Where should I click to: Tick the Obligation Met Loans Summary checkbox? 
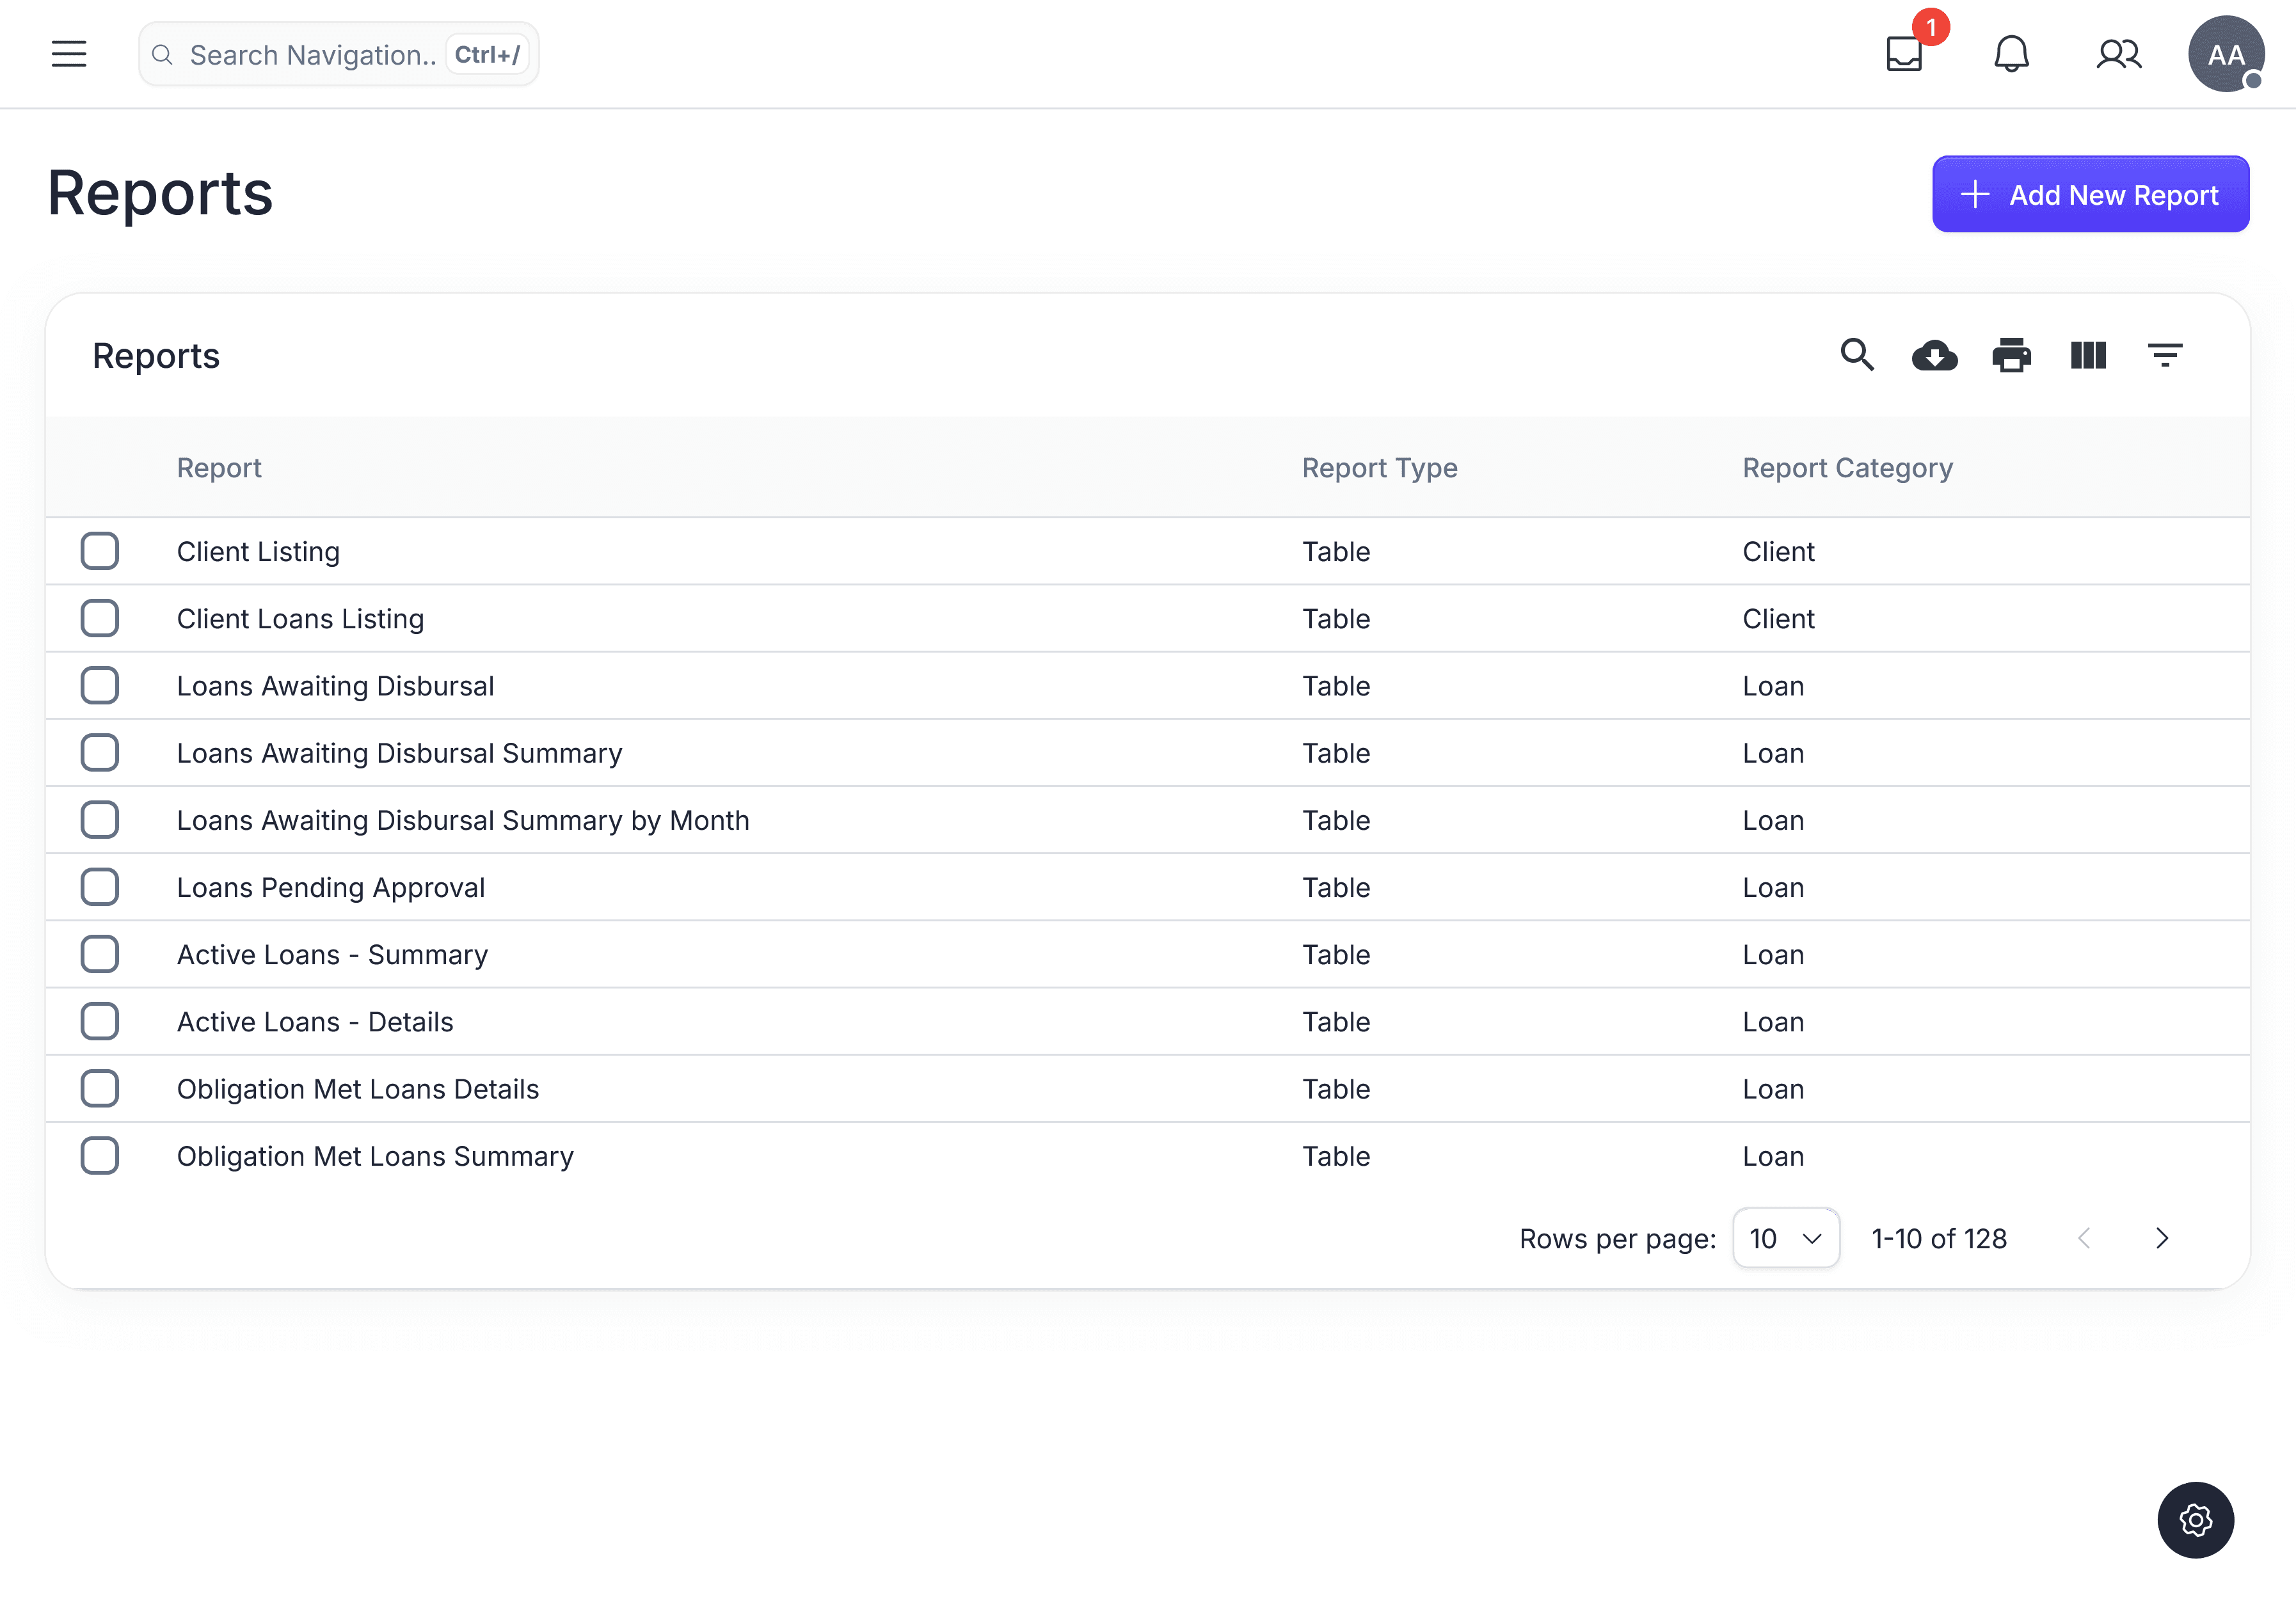[x=100, y=1156]
